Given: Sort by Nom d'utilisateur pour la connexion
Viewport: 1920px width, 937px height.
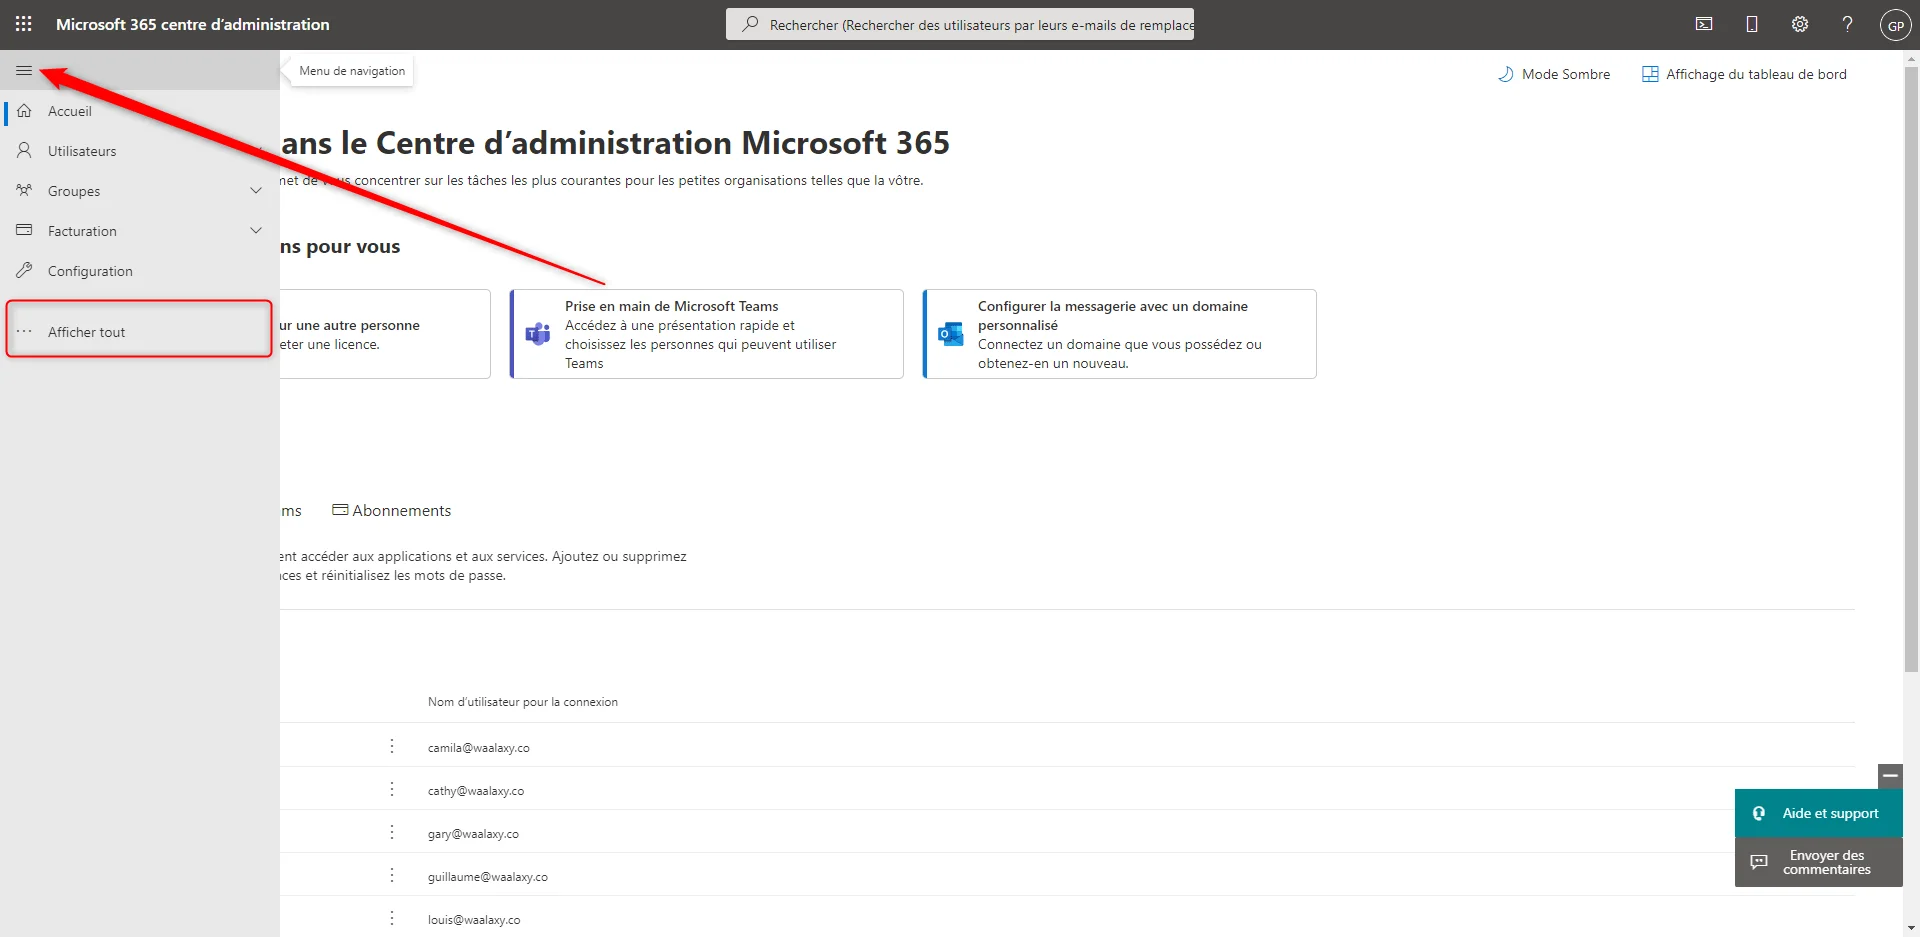Looking at the screenshot, I should click(x=523, y=702).
